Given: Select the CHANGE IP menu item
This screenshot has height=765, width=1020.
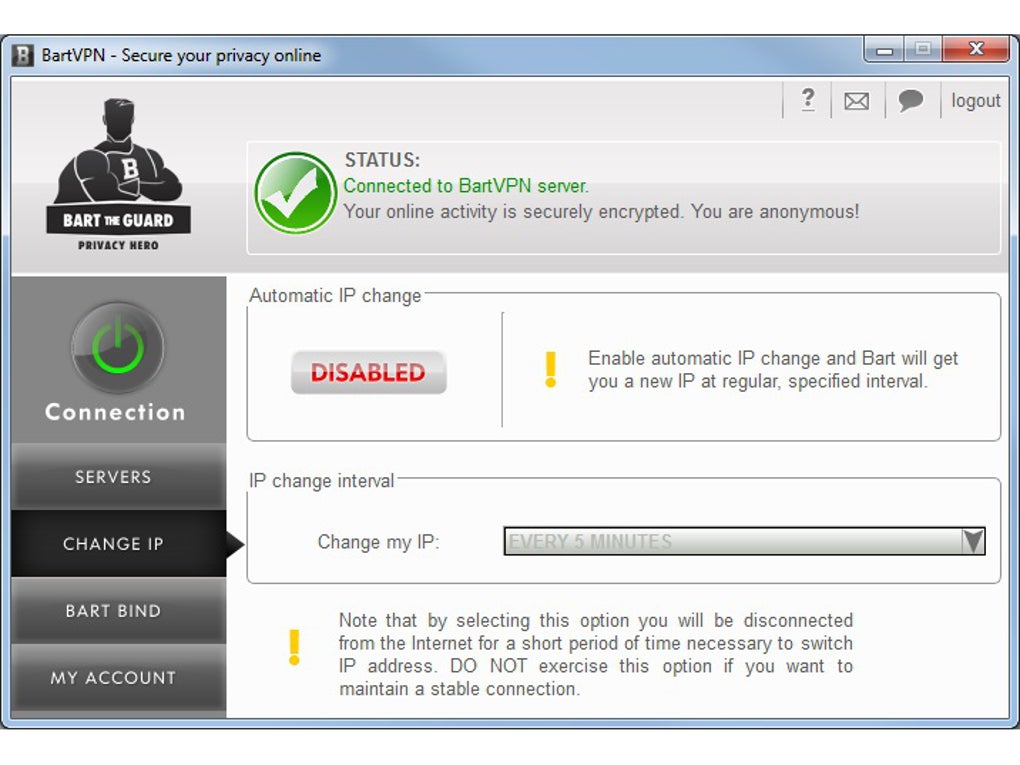Looking at the screenshot, I should coord(118,544).
